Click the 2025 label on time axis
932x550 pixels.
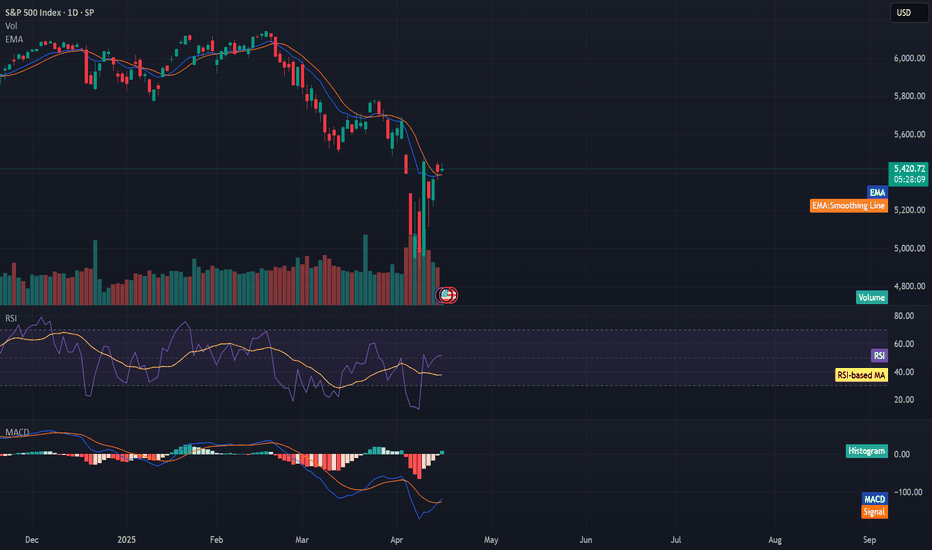click(126, 540)
